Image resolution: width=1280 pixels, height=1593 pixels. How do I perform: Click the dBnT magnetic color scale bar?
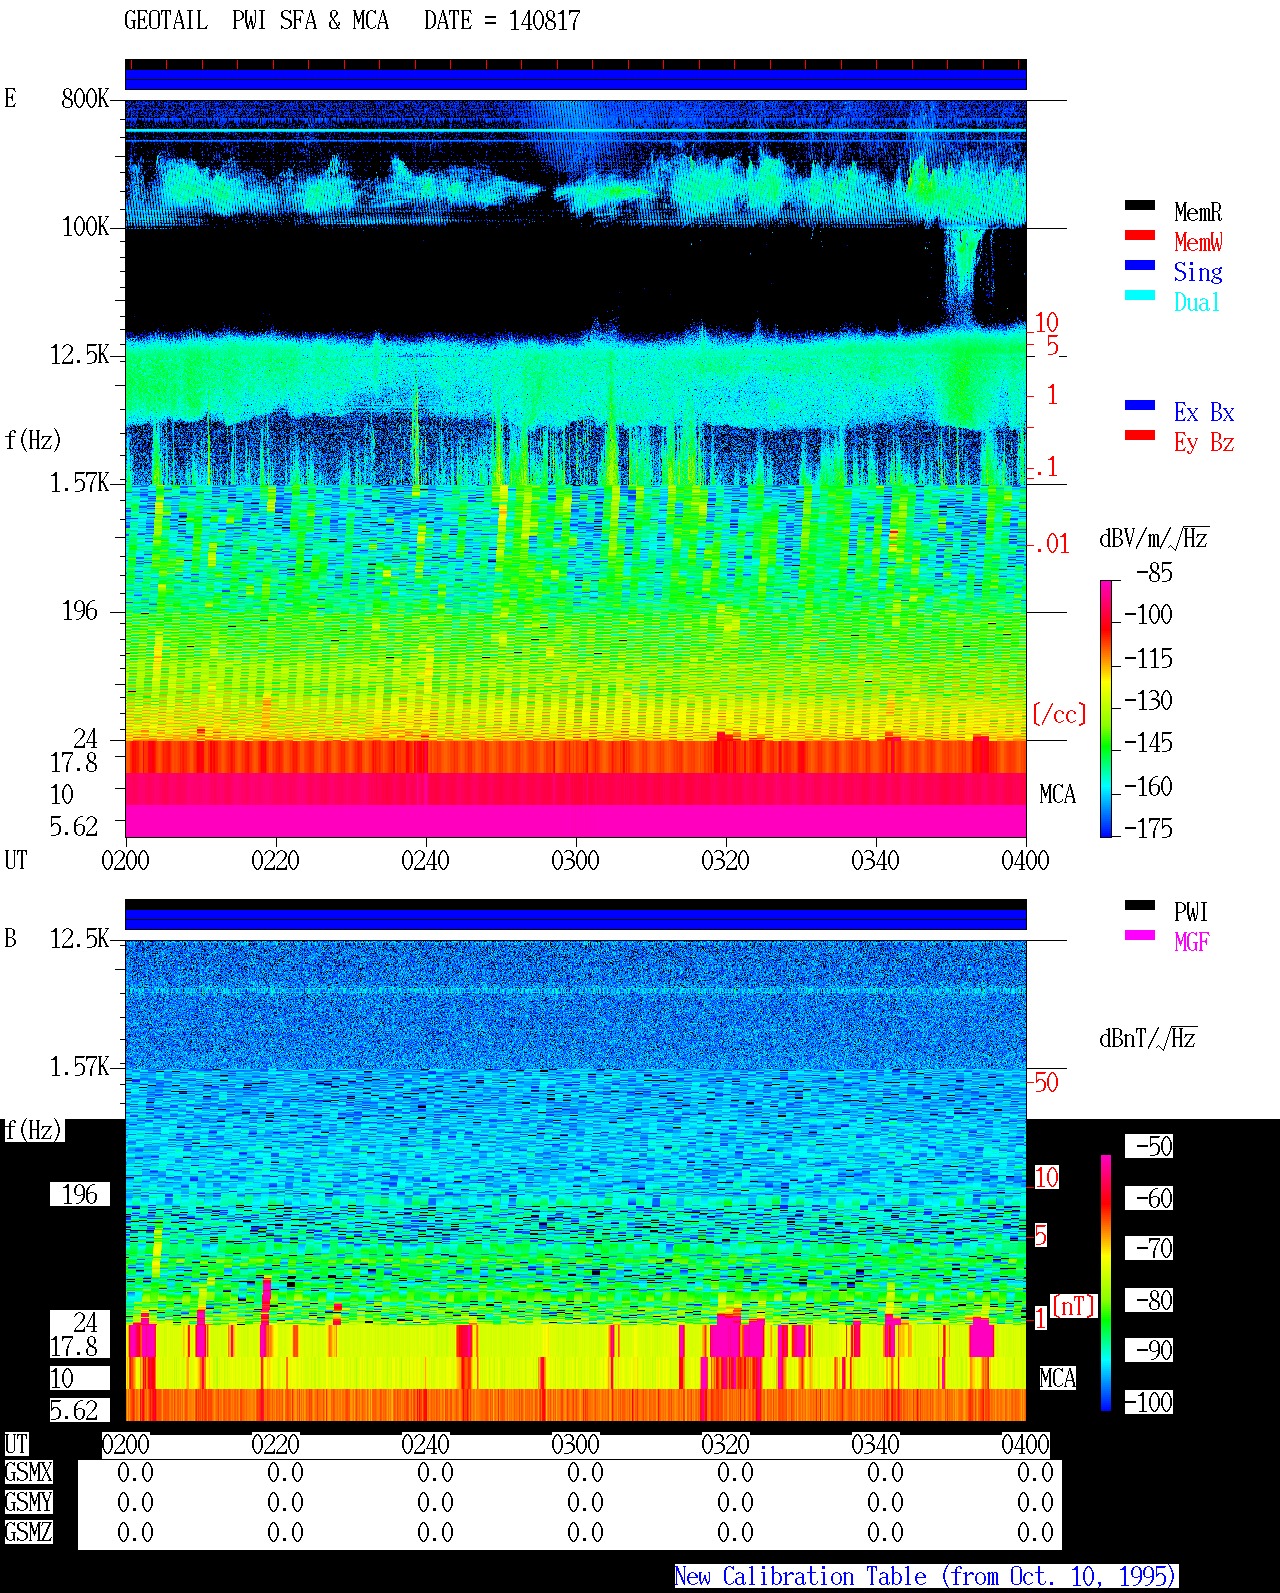click(1106, 1283)
